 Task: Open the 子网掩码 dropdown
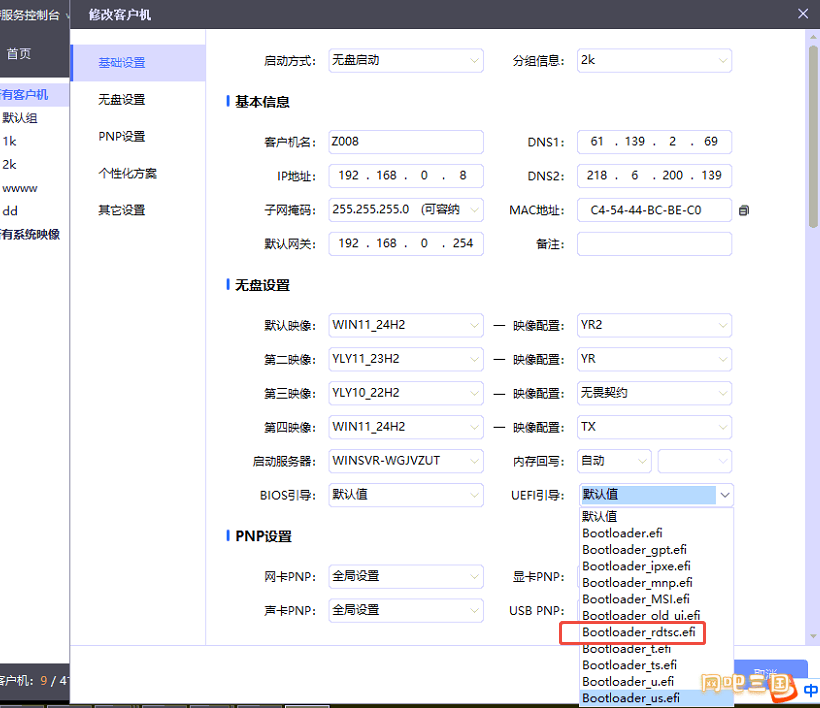click(x=406, y=210)
